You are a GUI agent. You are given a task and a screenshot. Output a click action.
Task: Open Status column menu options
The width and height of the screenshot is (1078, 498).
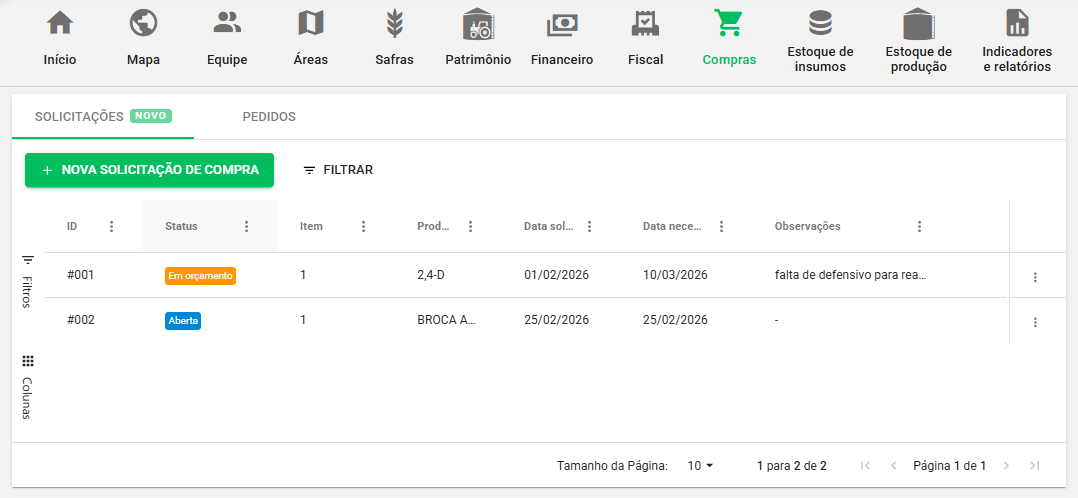click(x=247, y=227)
